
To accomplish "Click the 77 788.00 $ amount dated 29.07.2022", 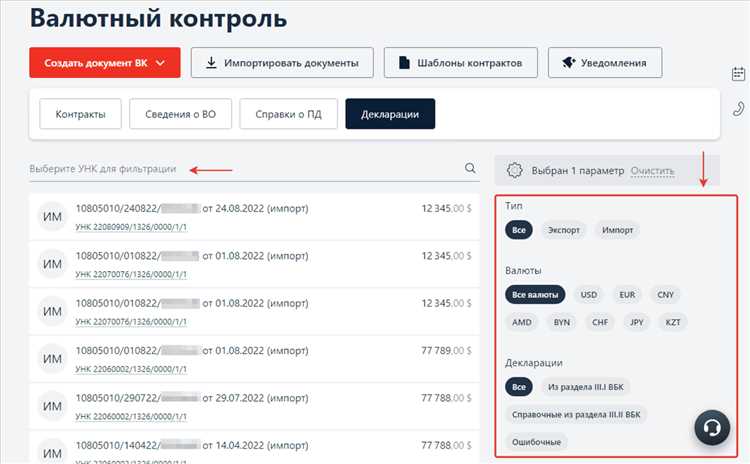I will point(446,398).
